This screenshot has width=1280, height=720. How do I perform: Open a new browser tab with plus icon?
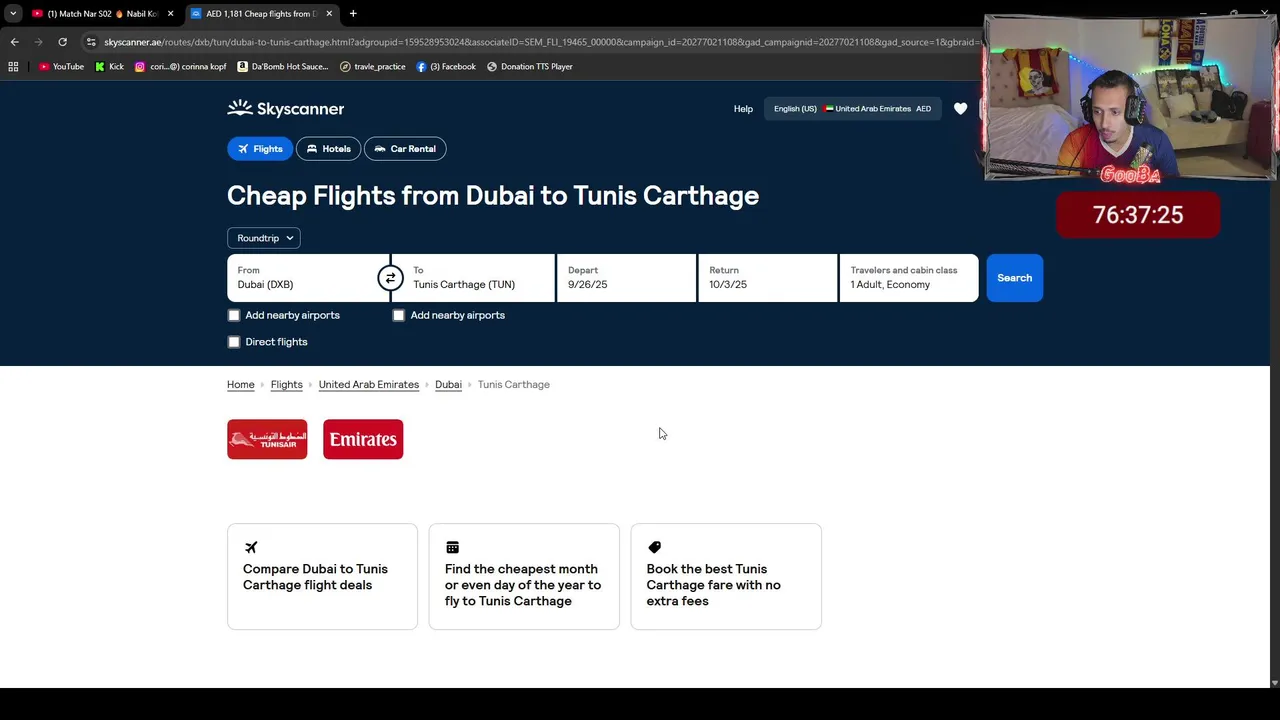click(353, 14)
